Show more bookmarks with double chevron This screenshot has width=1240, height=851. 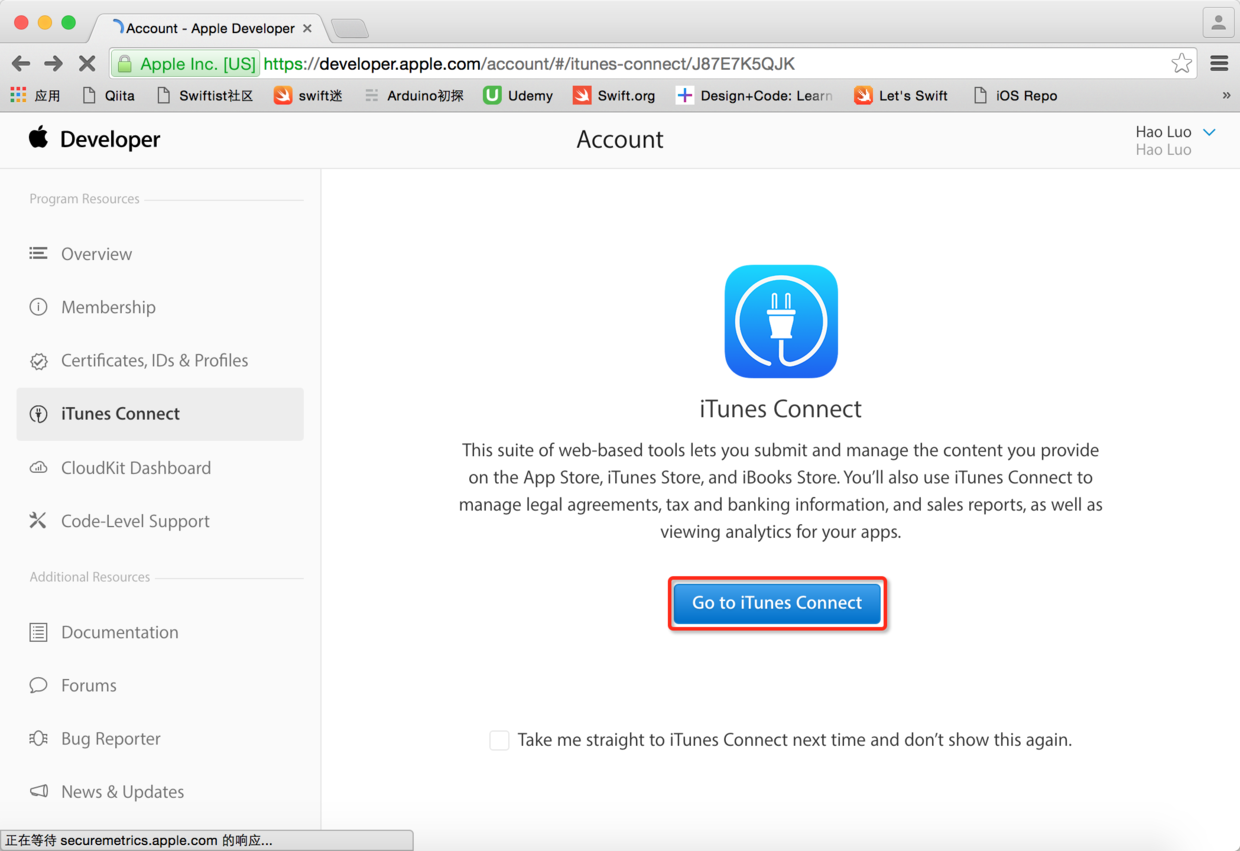click(1226, 96)
